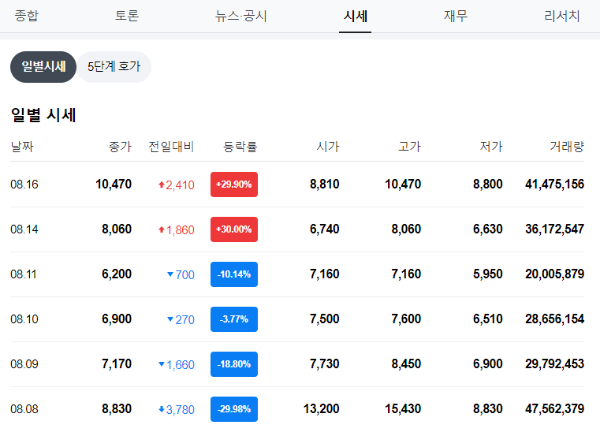Select the 08.09 date cell
600x429 pixels.
tap(24, 364)
